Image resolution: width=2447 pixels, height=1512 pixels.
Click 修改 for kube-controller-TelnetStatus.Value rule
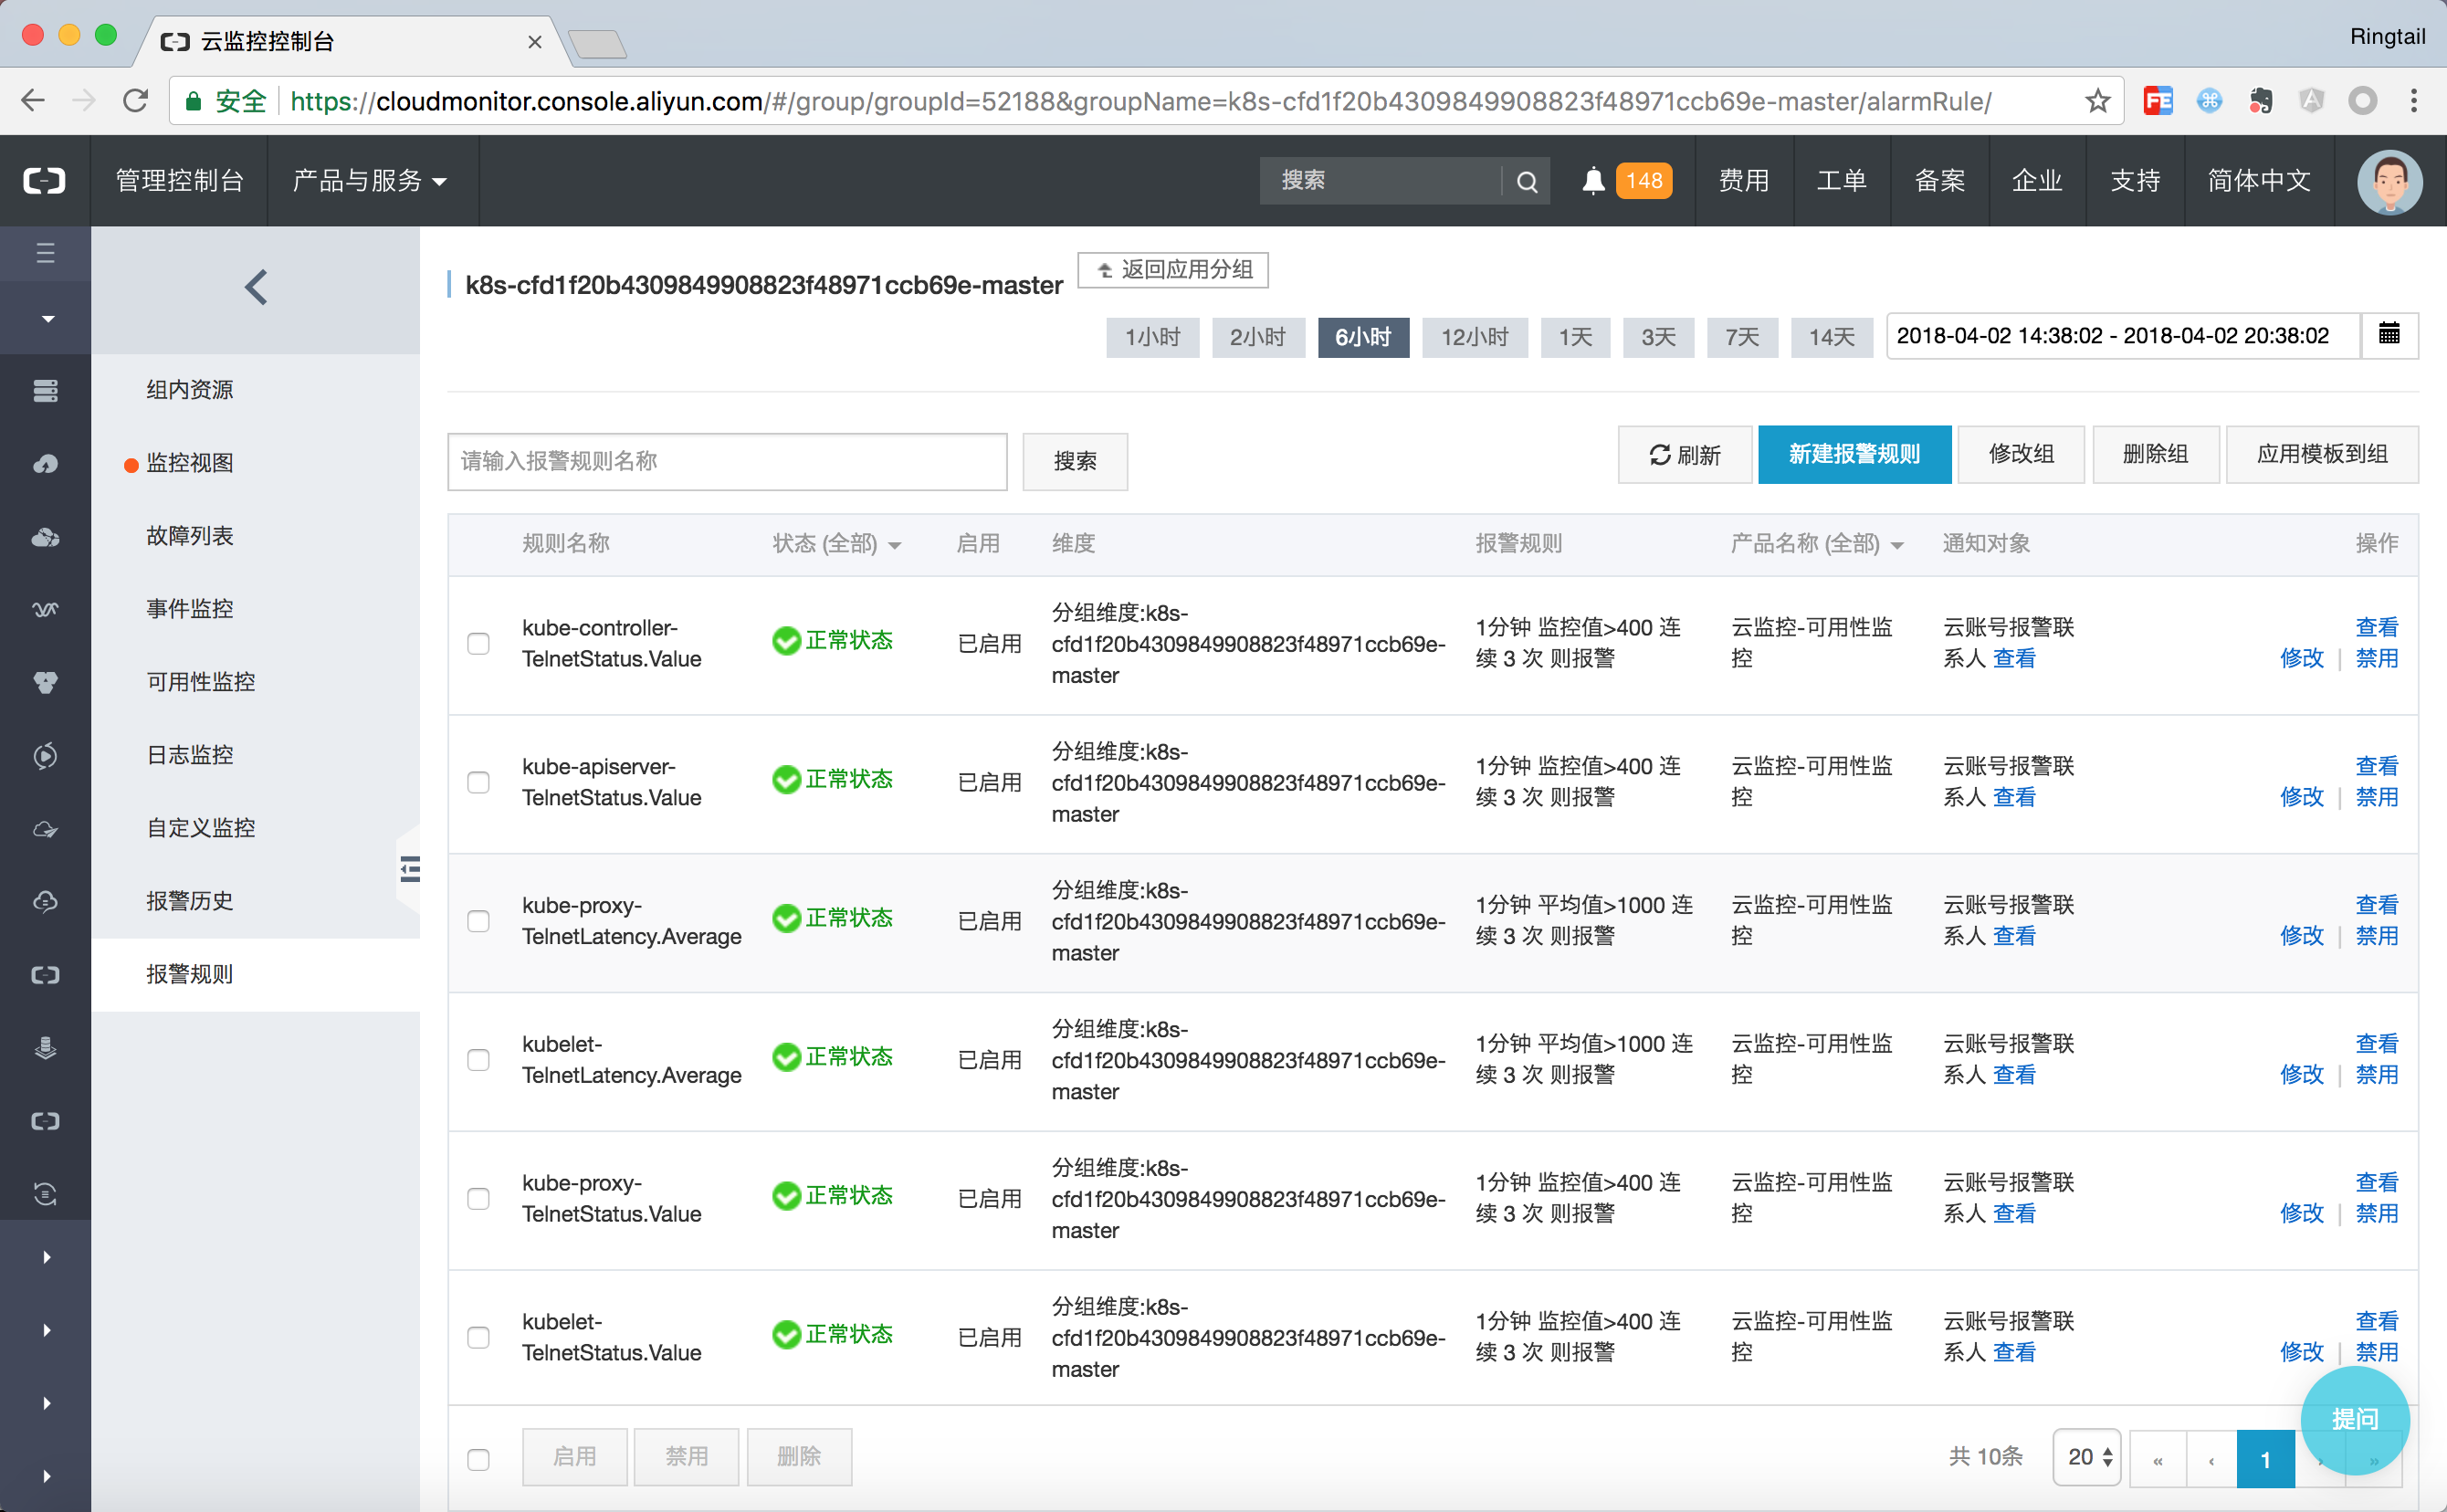point(2301,658)
